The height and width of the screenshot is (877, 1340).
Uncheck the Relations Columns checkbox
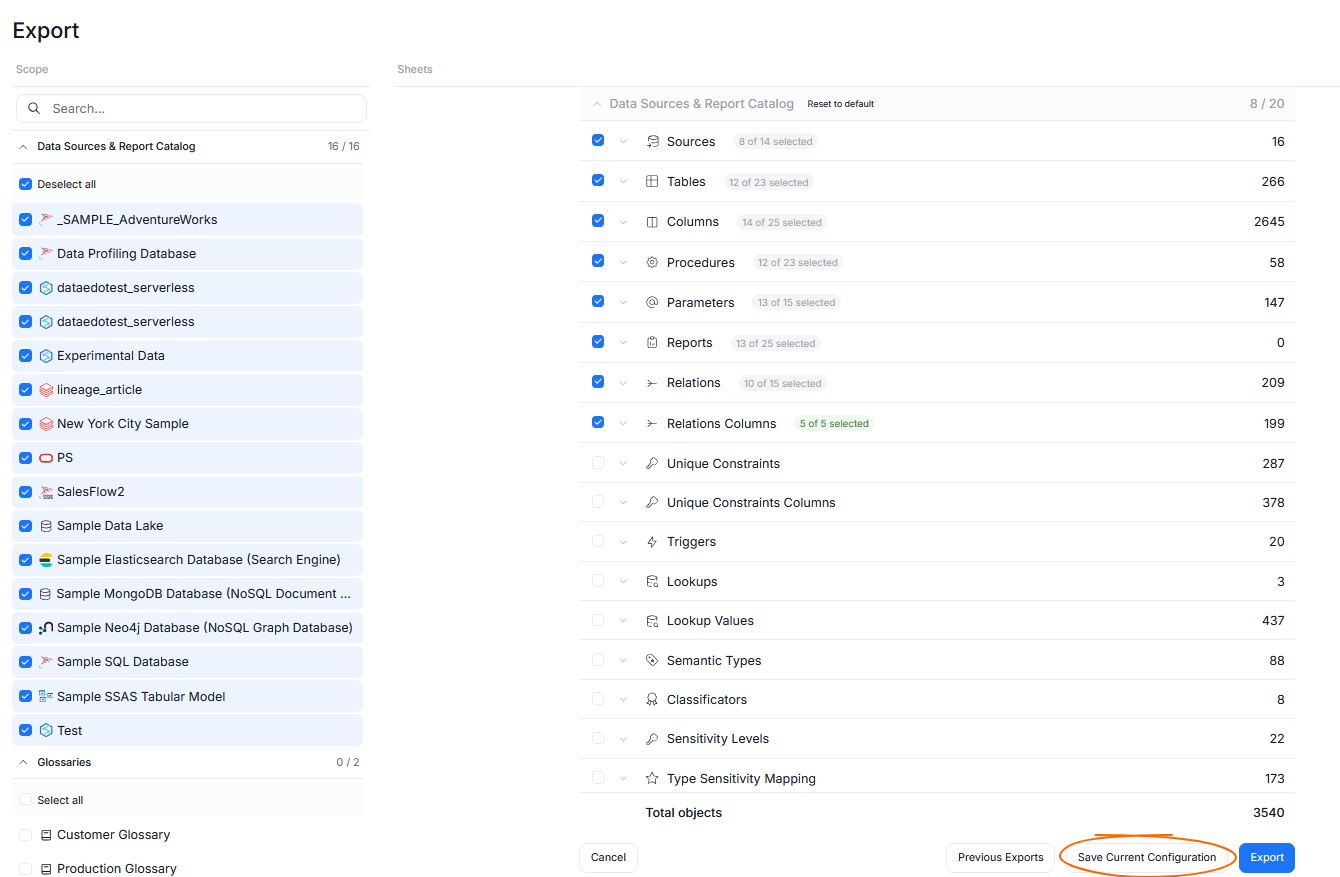tap(598, 423)
